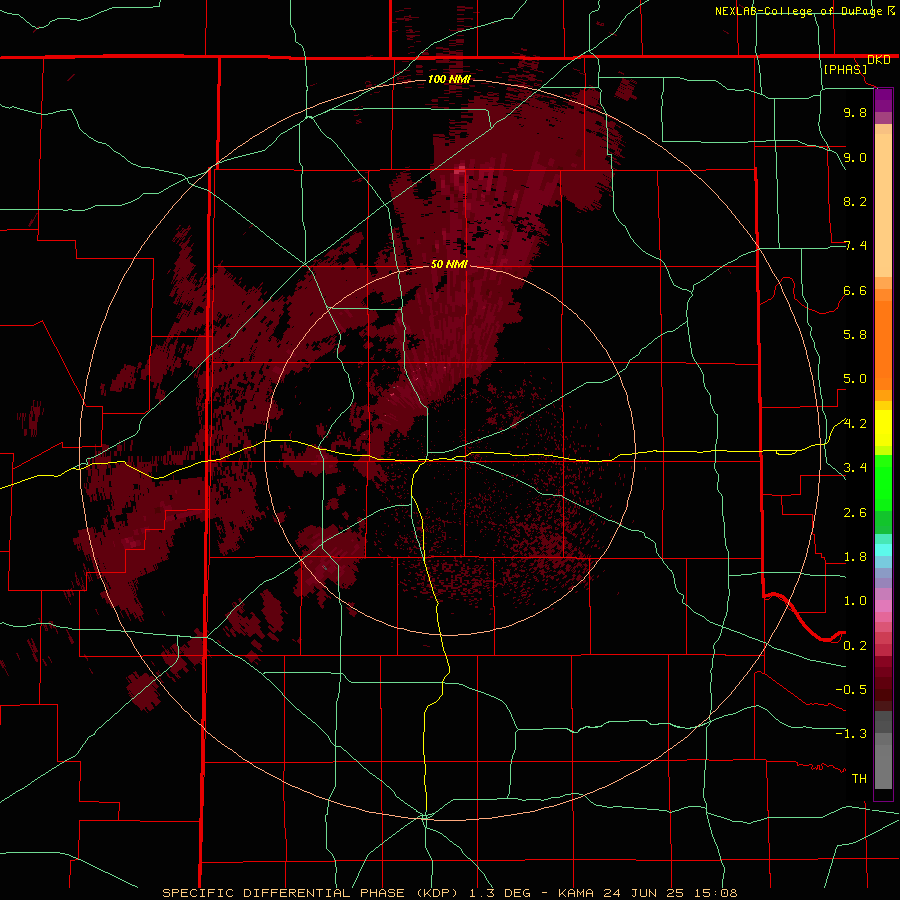Pick the pink color band in legend
The width and height of the screenshot is (900, 900).
[883, 606]
